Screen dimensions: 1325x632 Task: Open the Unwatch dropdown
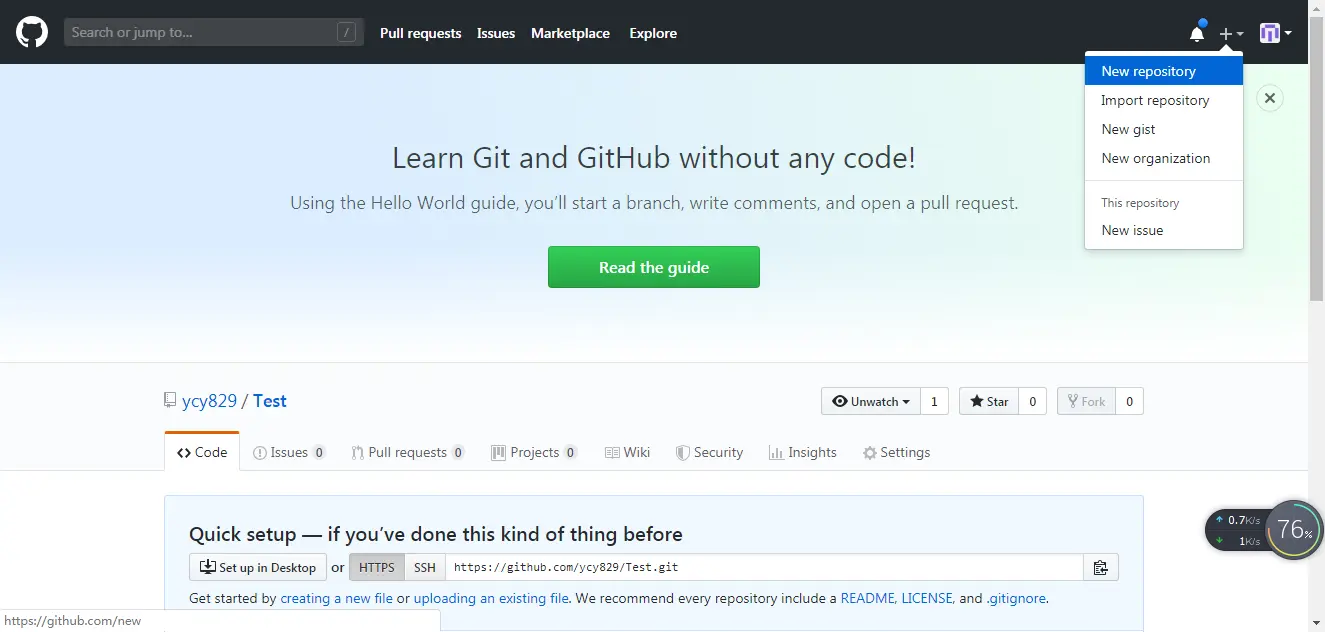(870, 401)
